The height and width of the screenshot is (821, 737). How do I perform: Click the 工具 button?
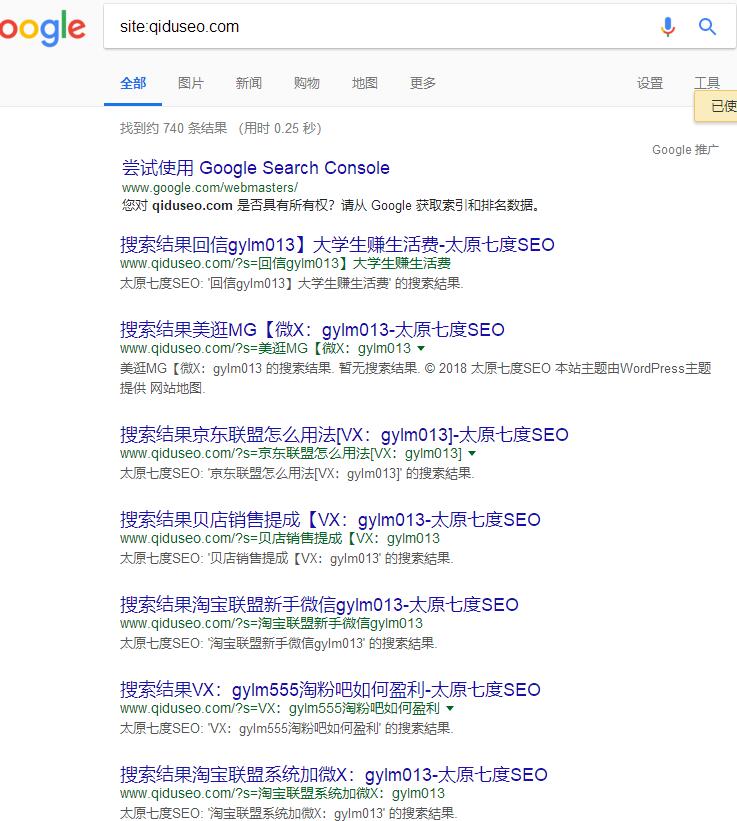(707, 83)
